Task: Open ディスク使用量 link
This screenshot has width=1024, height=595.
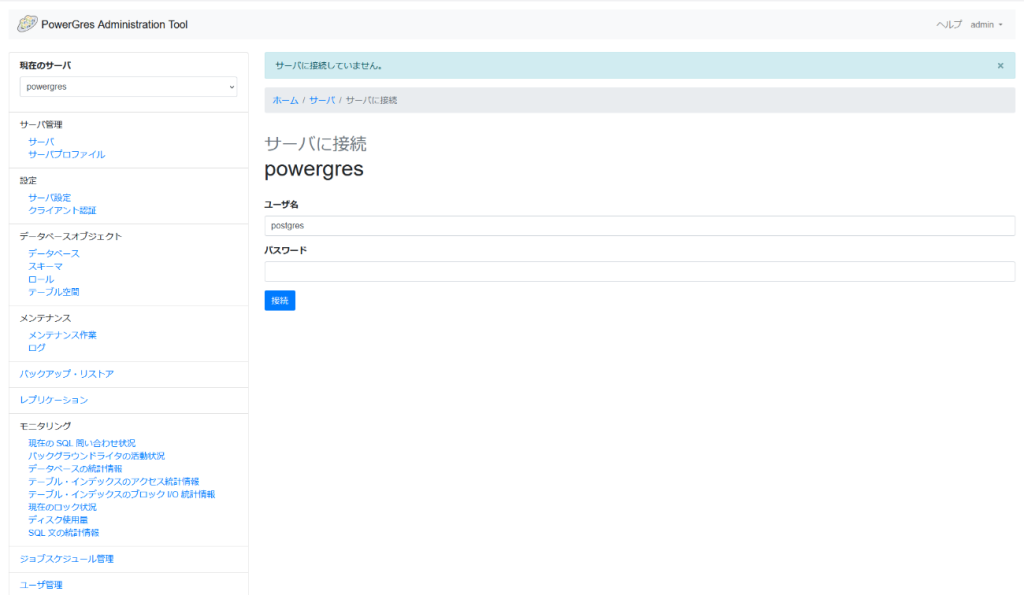Action: tap(58, 520)
